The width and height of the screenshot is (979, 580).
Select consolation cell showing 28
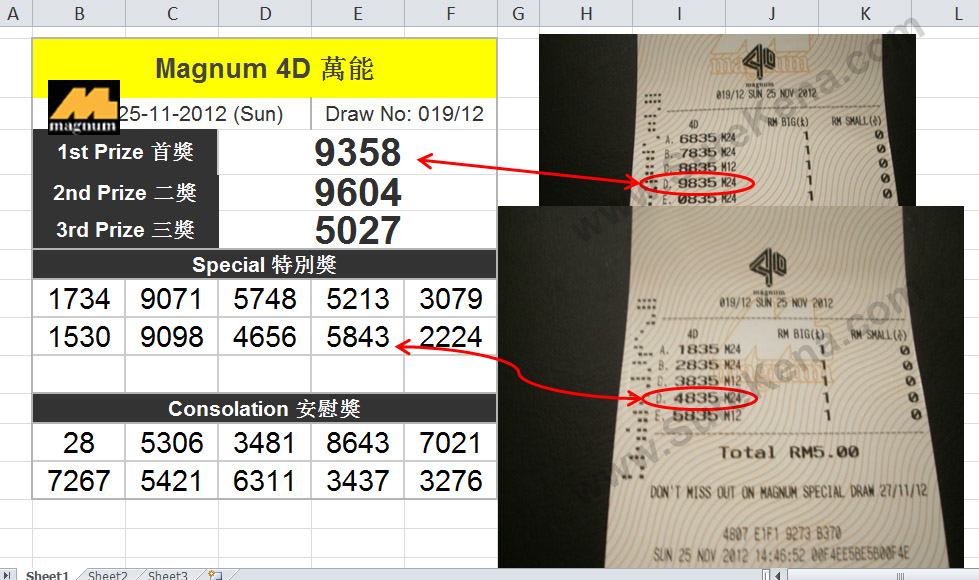[79, 443]
